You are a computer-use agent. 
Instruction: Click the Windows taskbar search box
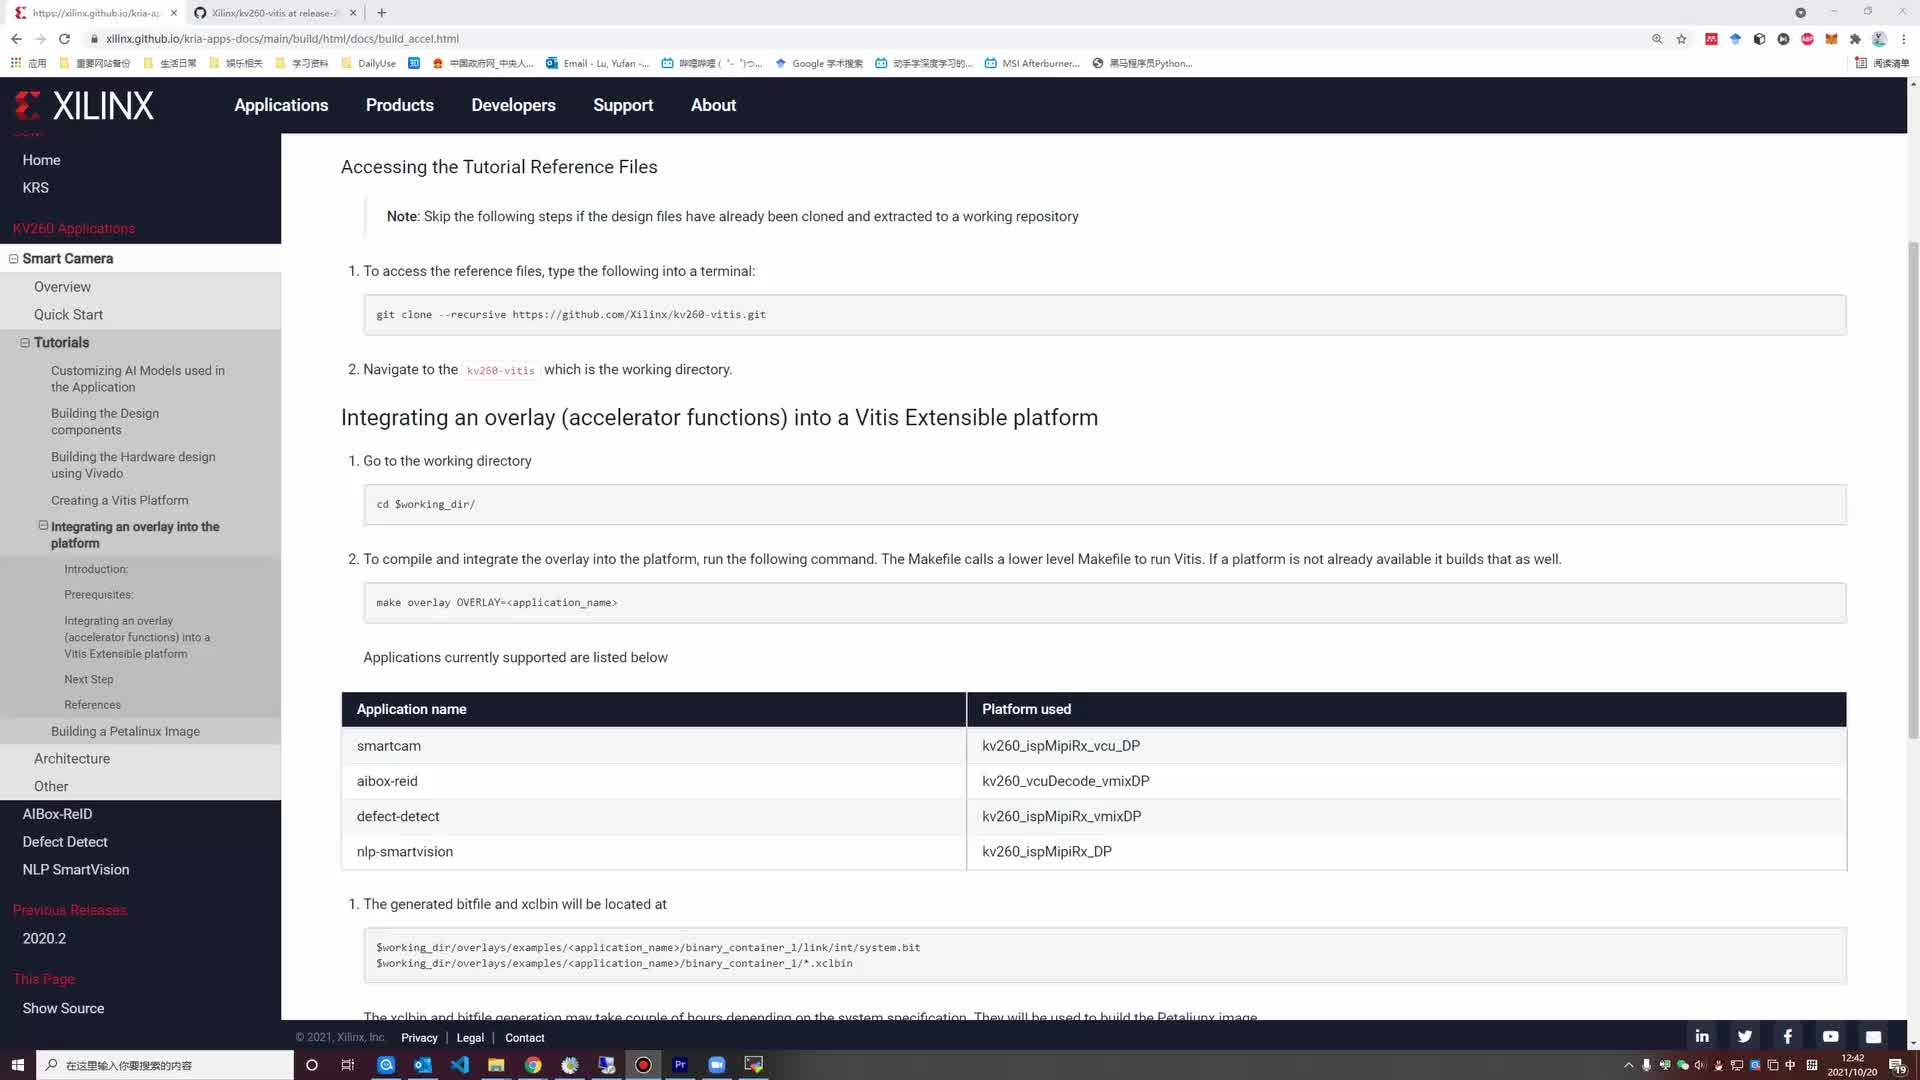166,1065
